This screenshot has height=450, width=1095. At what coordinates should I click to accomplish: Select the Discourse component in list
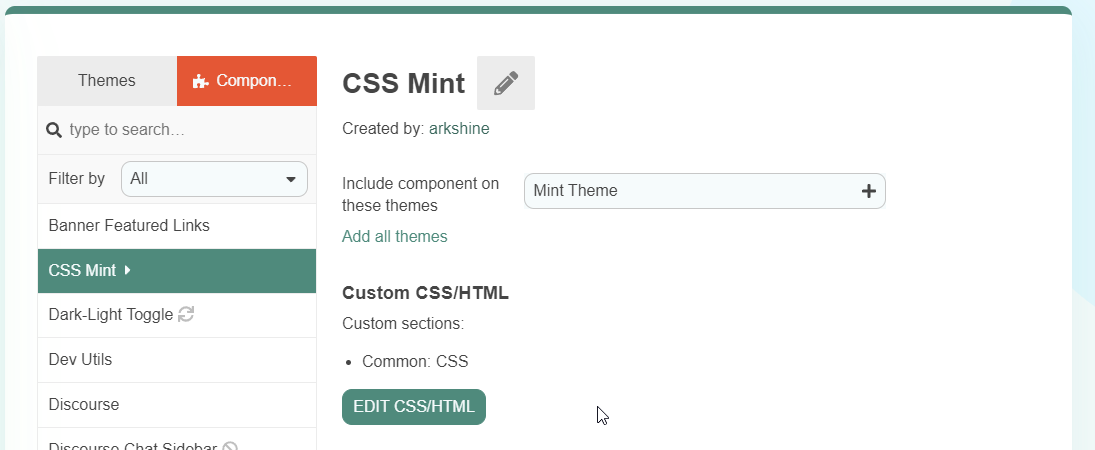[84, 404]
